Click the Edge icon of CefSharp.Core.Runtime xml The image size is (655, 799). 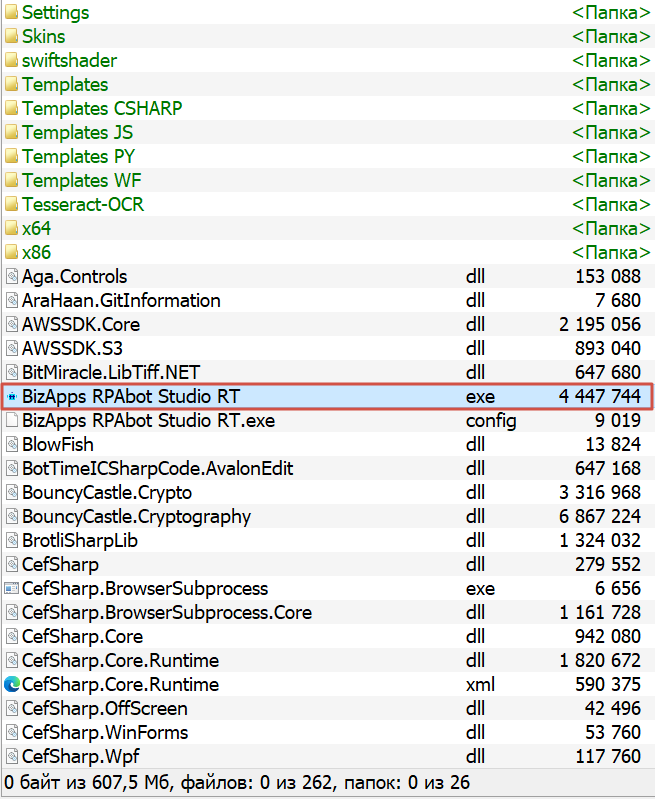(x=12, y=684)
